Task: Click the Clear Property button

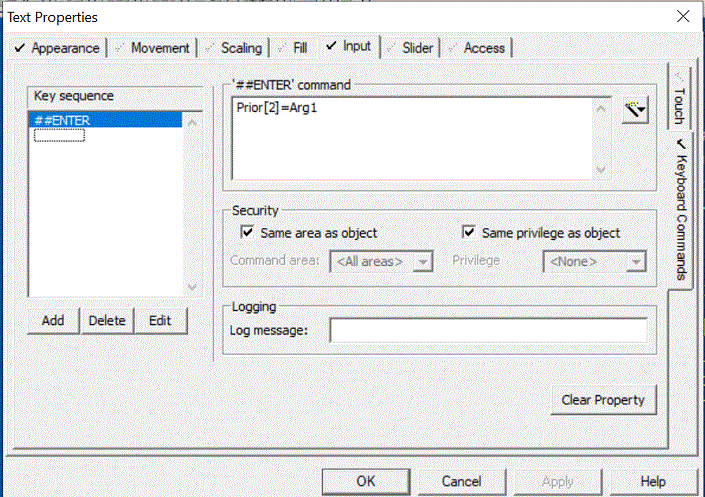Action: coord(603,400)
